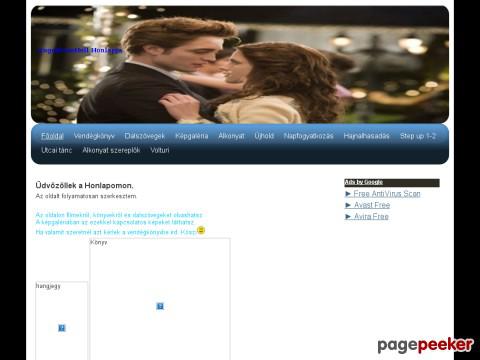Open Napfogyatkozás menu item
This screenshot has width=480, height=360.
(x=309, y=136)
